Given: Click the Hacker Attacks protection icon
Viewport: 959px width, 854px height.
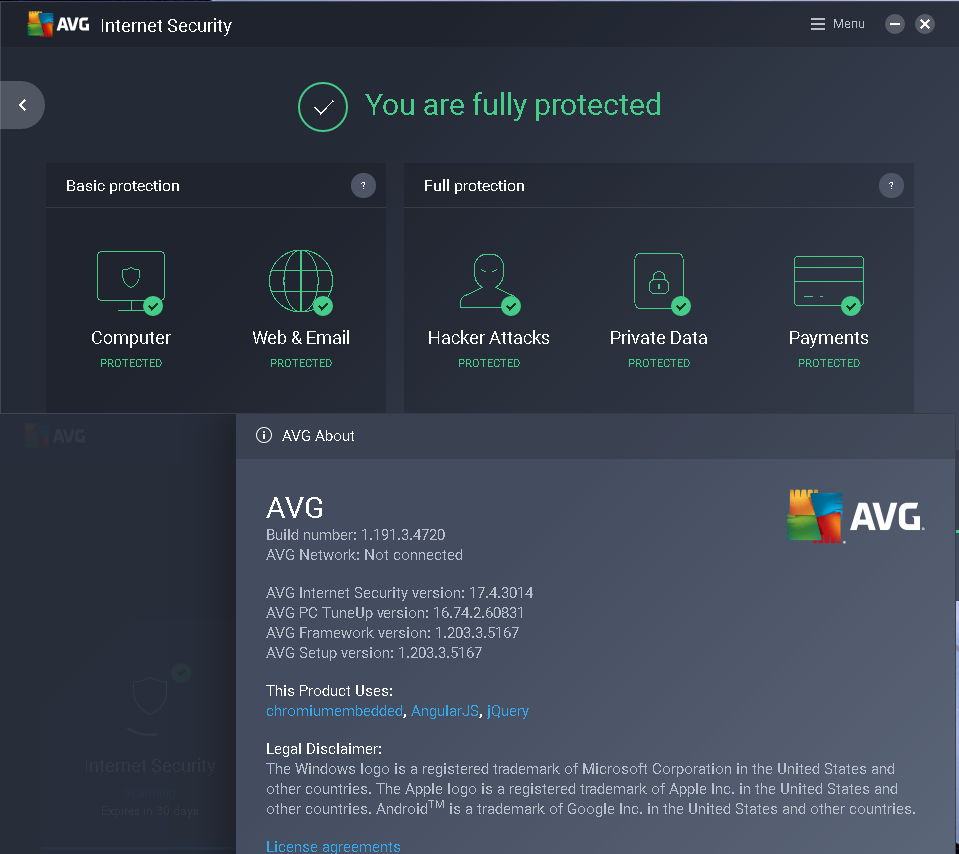Looking at the screenshot, I should coord(488,281).
